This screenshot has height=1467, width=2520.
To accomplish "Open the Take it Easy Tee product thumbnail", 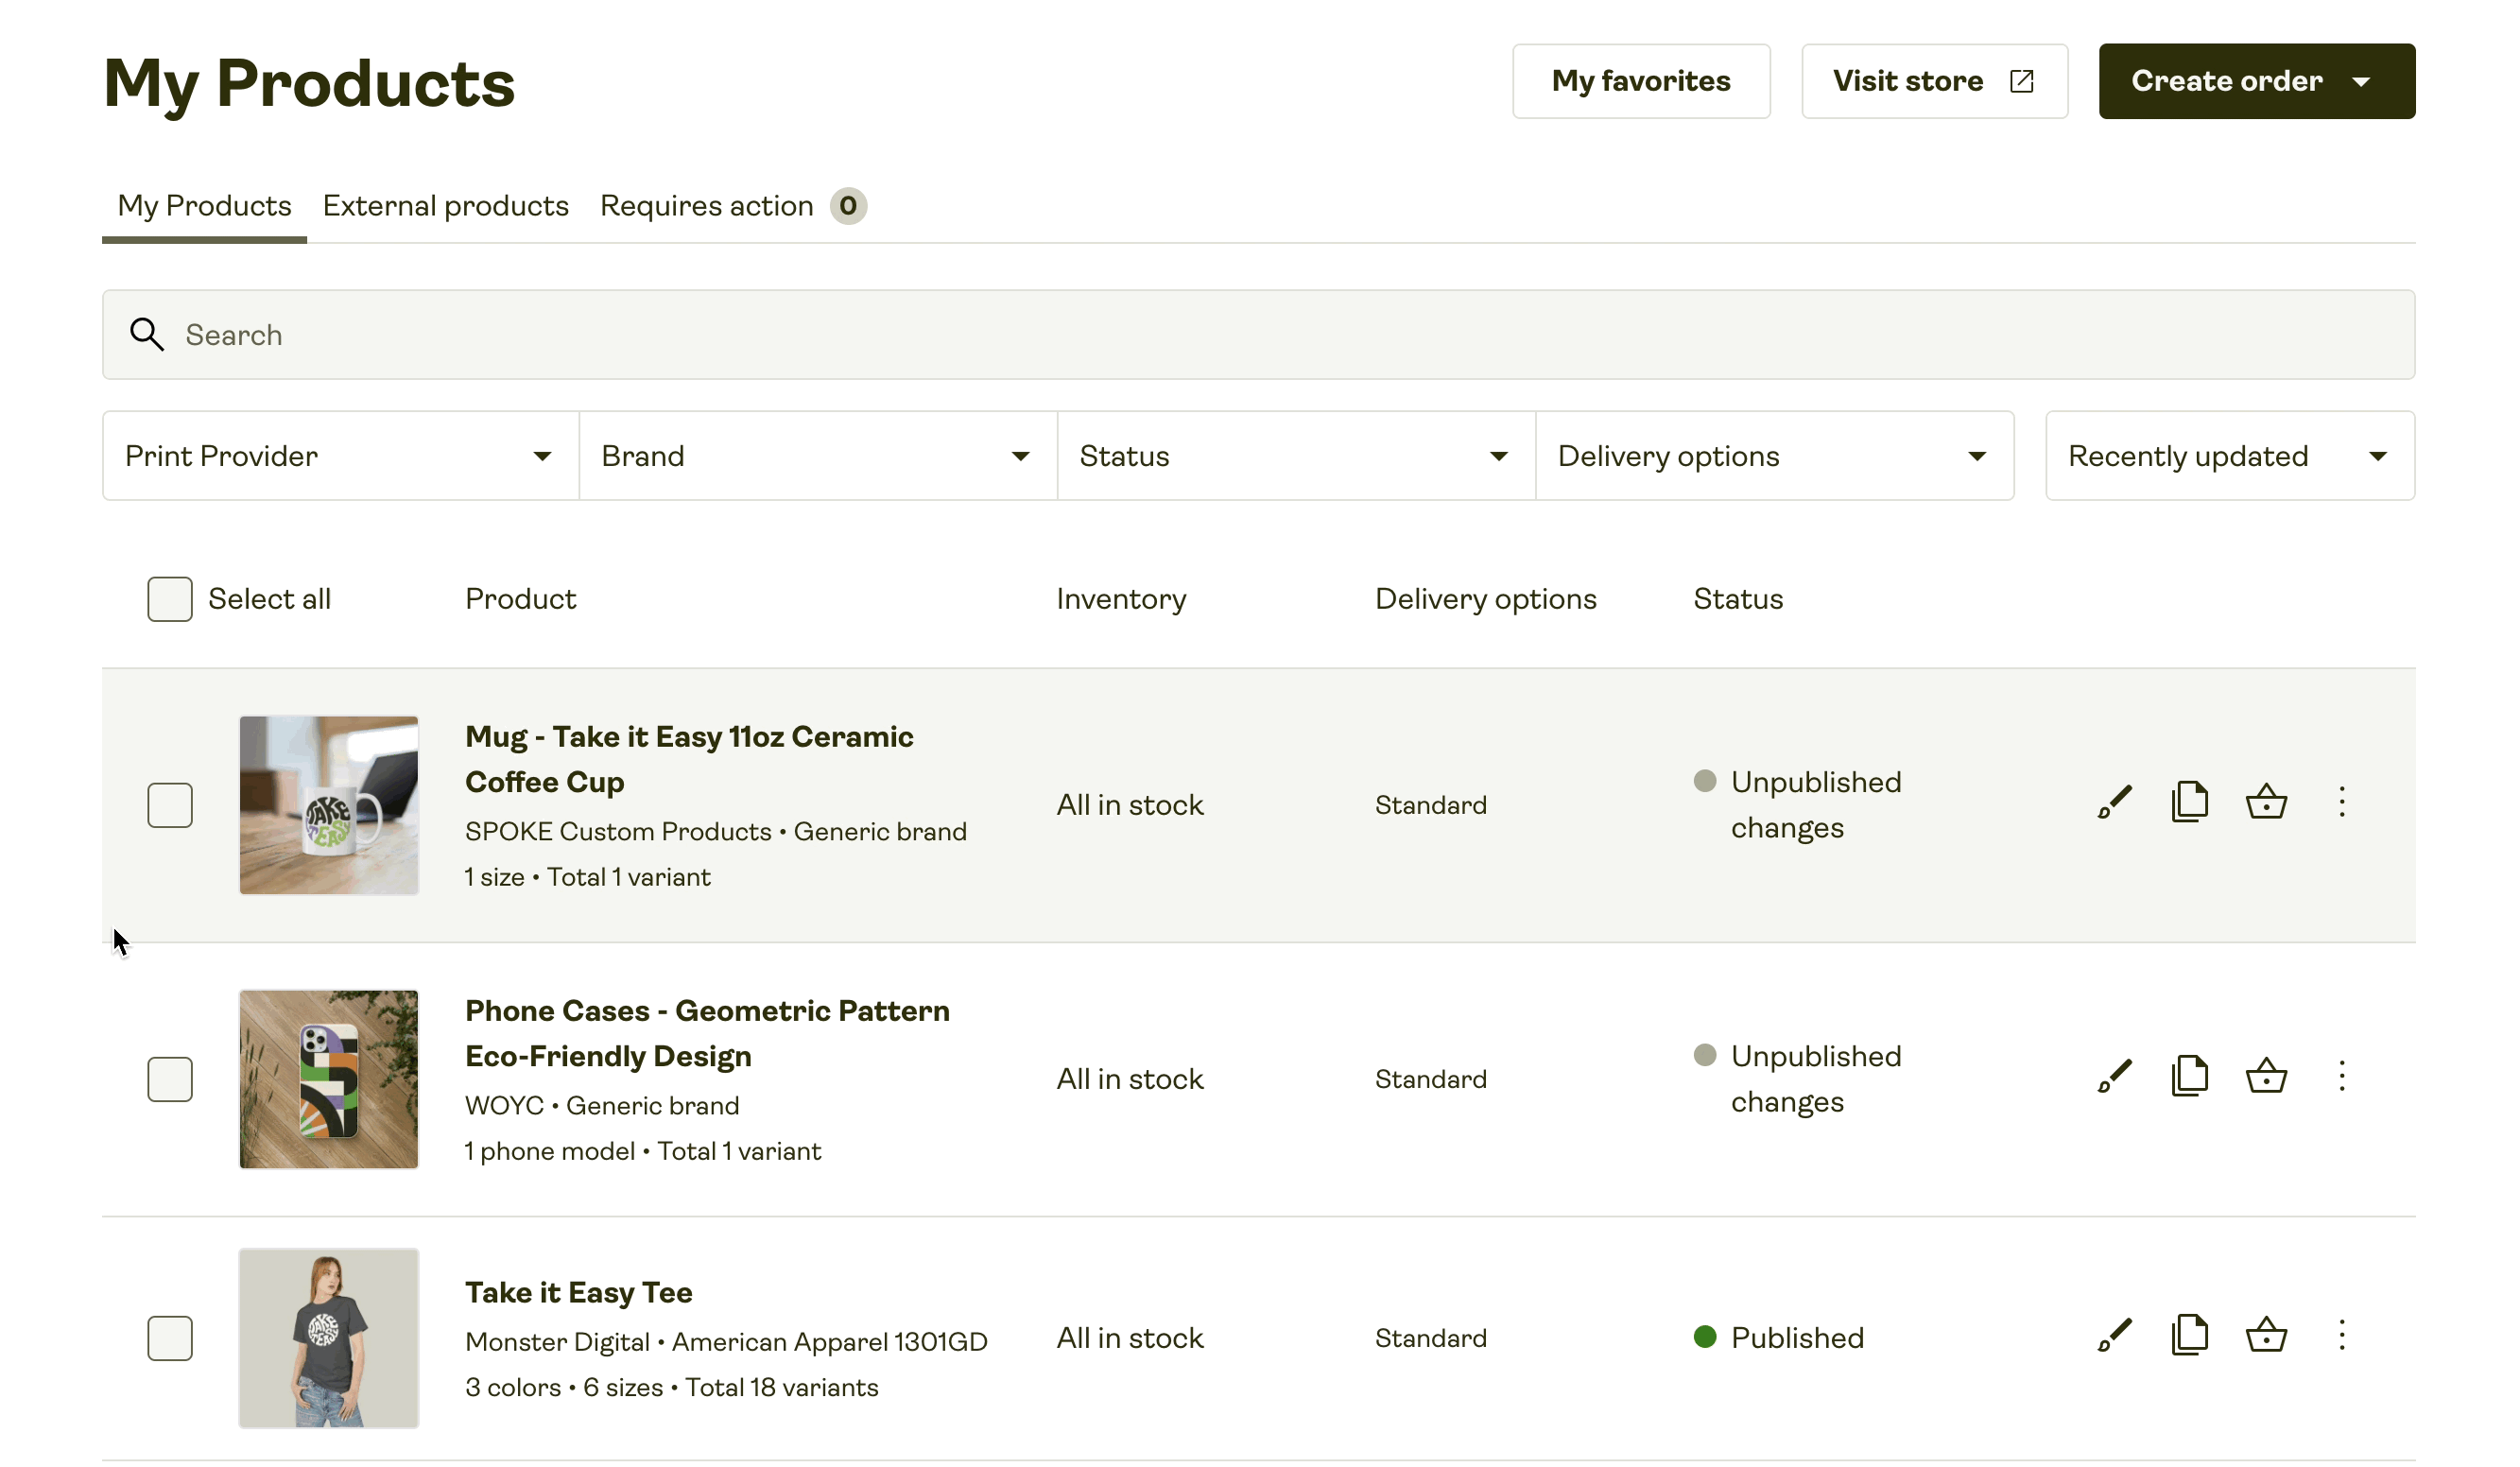I will tap(328, 1338).
